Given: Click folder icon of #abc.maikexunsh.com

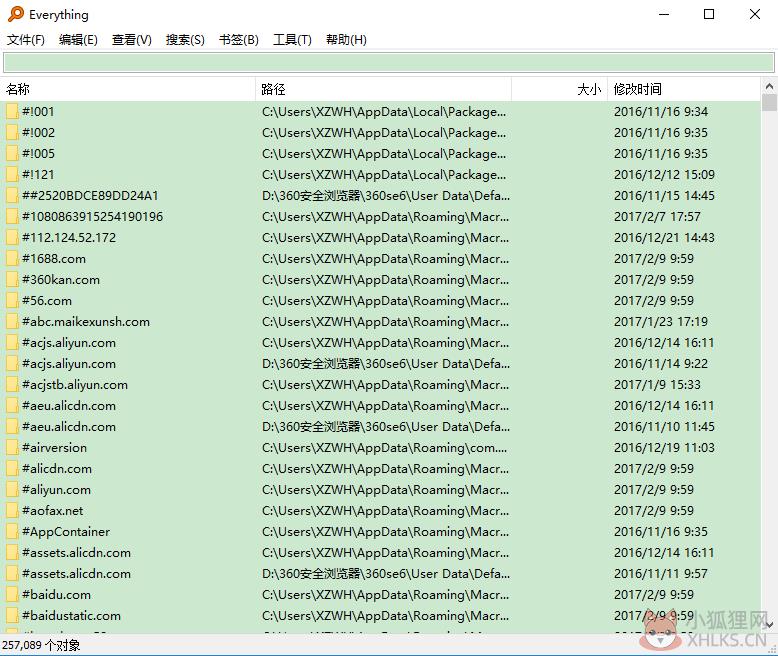Looking at the screenshot, I should [x=12, y=322].
